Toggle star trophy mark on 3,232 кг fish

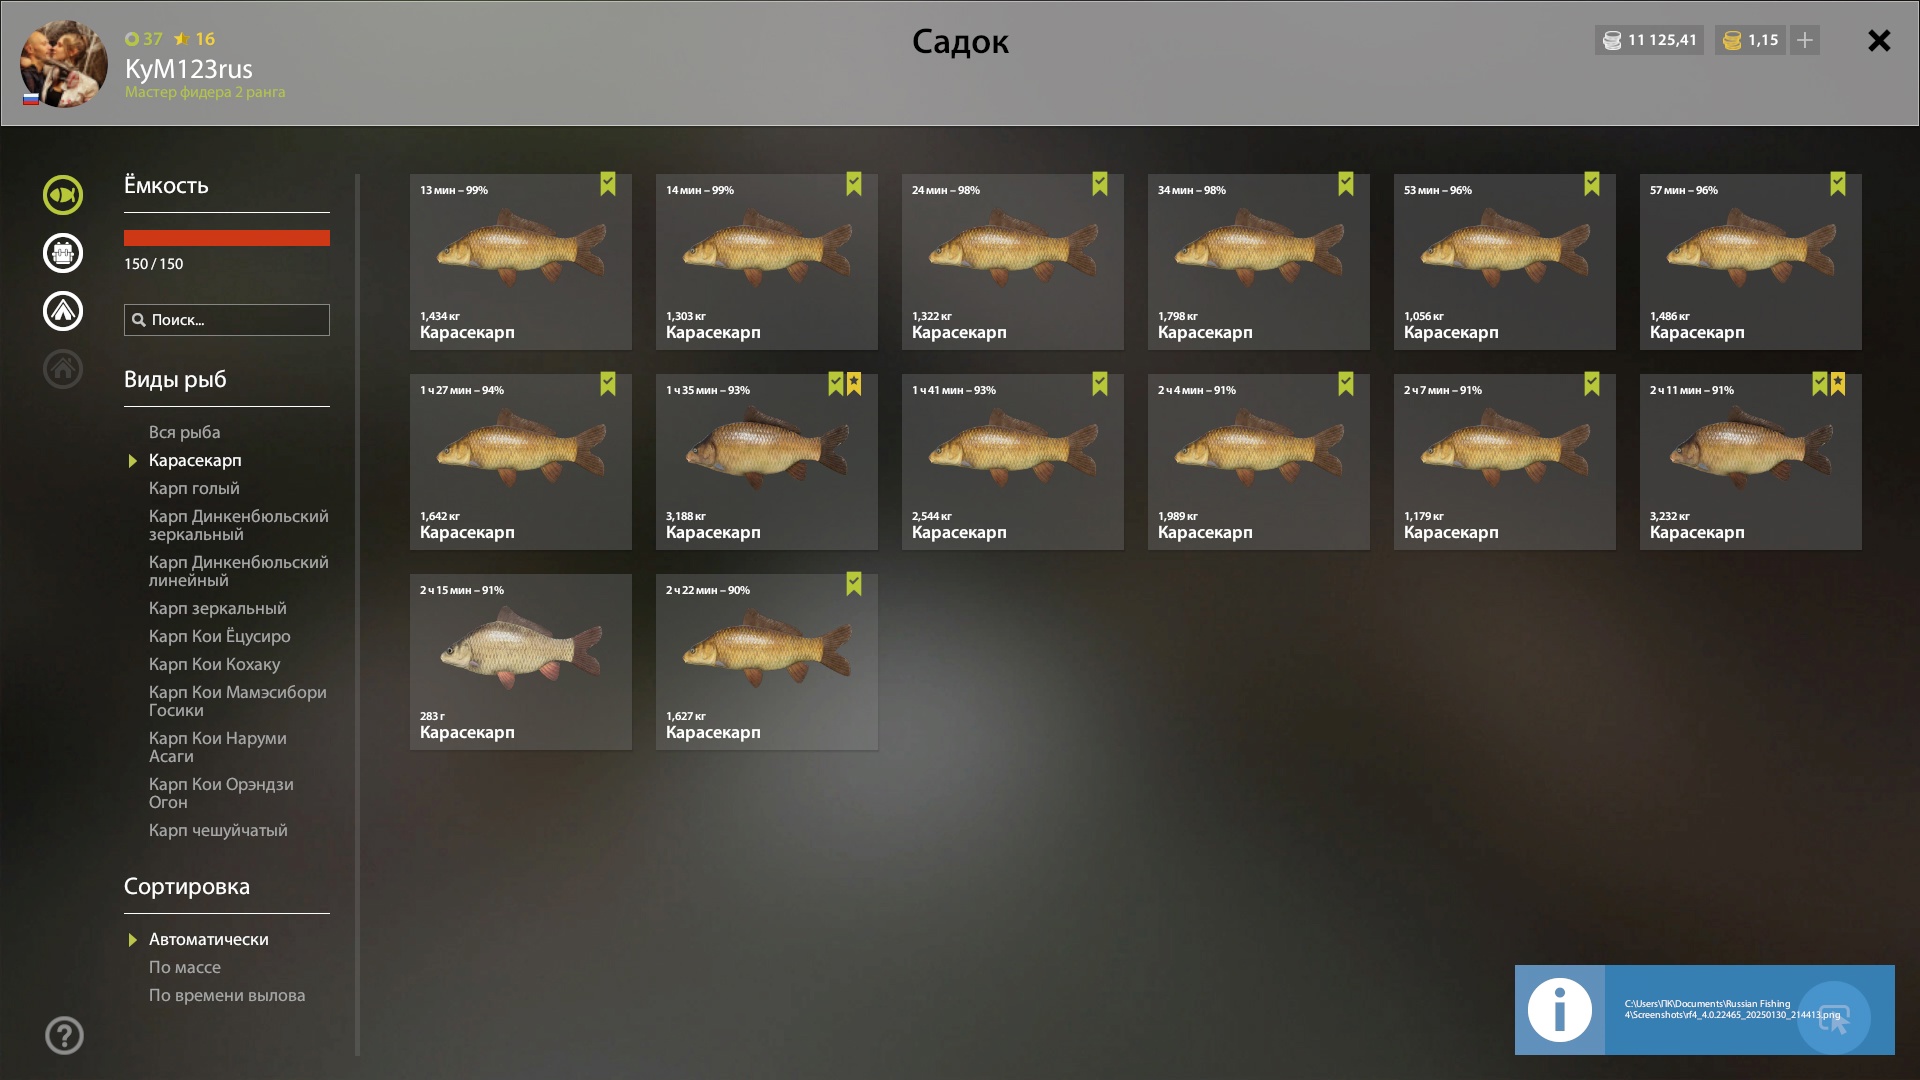pyautogui.click(x=1838, y=384)
